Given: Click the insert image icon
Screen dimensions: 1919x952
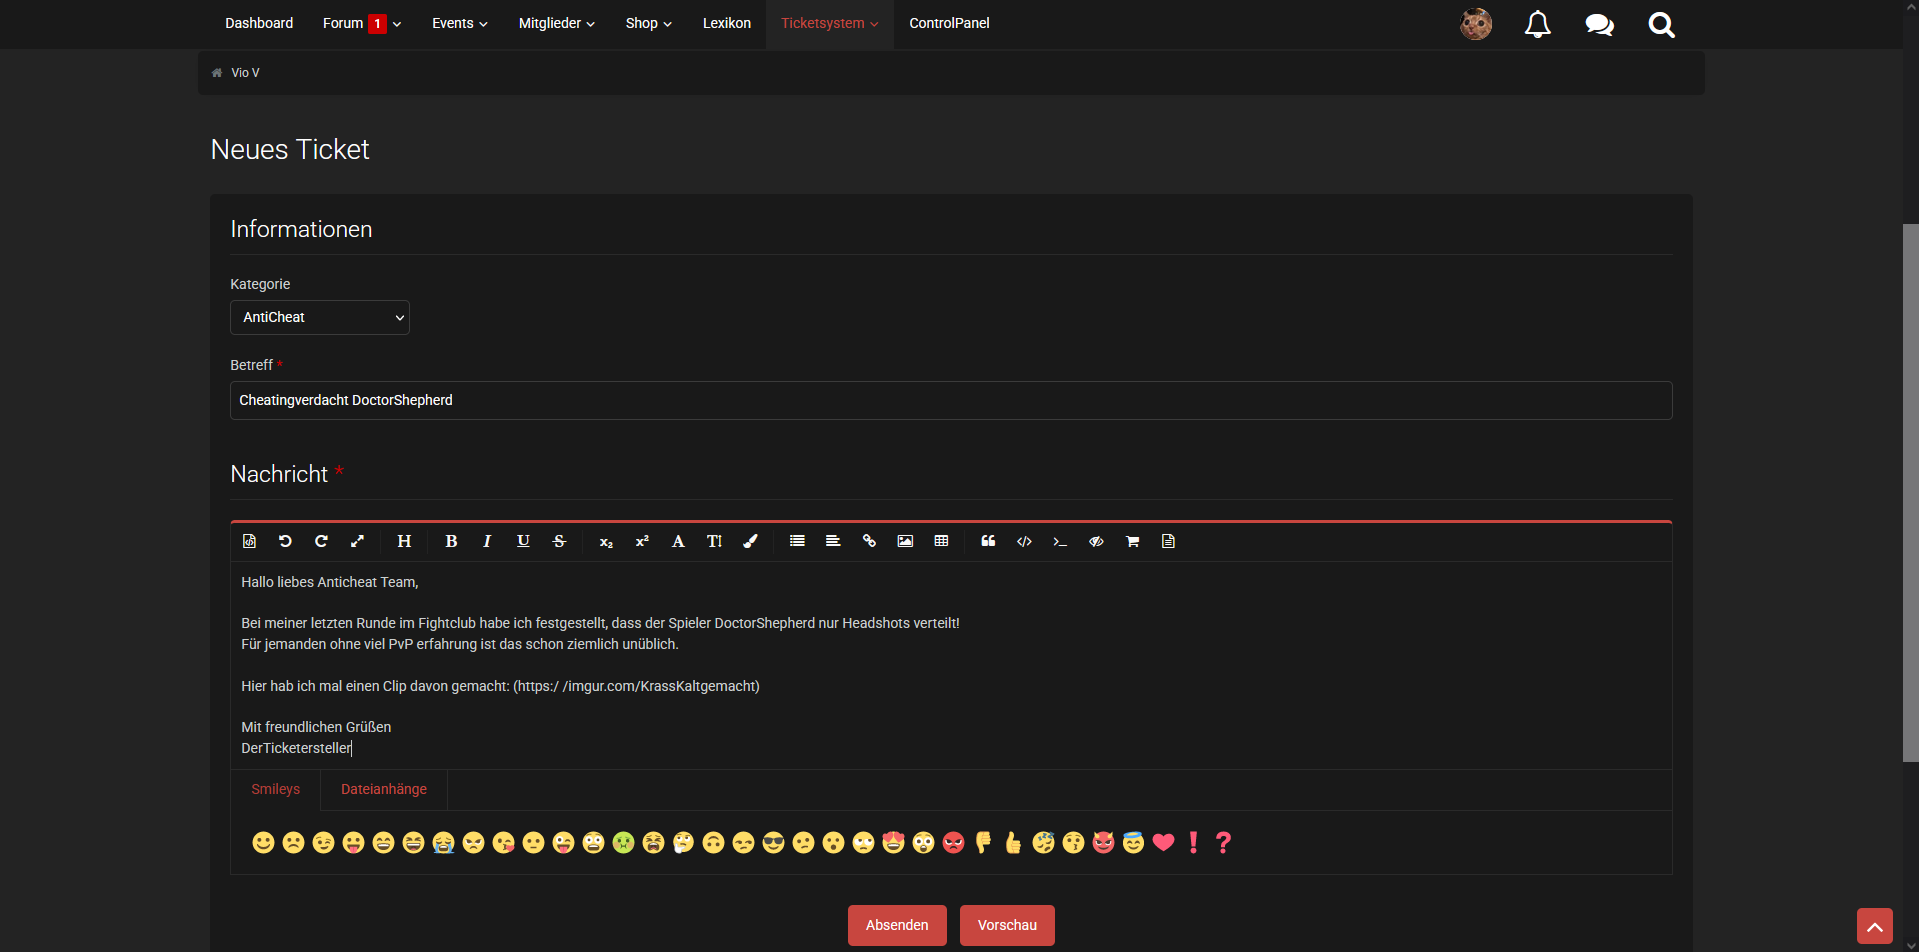Looking at the screenshot, I should click(x=905, y=541).
